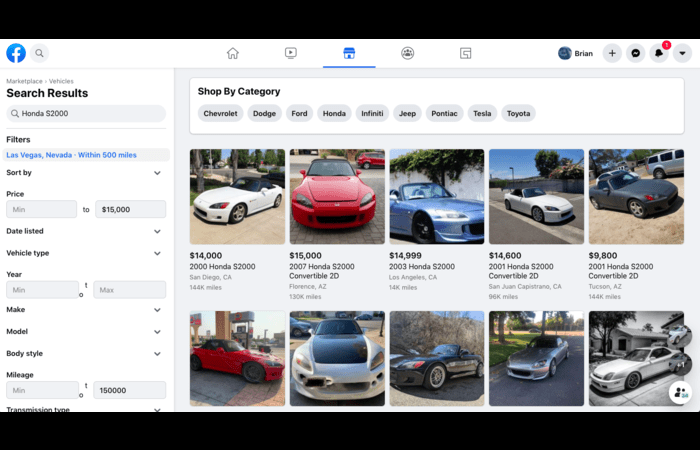Viewport: 700px width, 450px height.
Task: Select the Pontiac category chip
Action: pyautogui.click(x=444, y=113)
